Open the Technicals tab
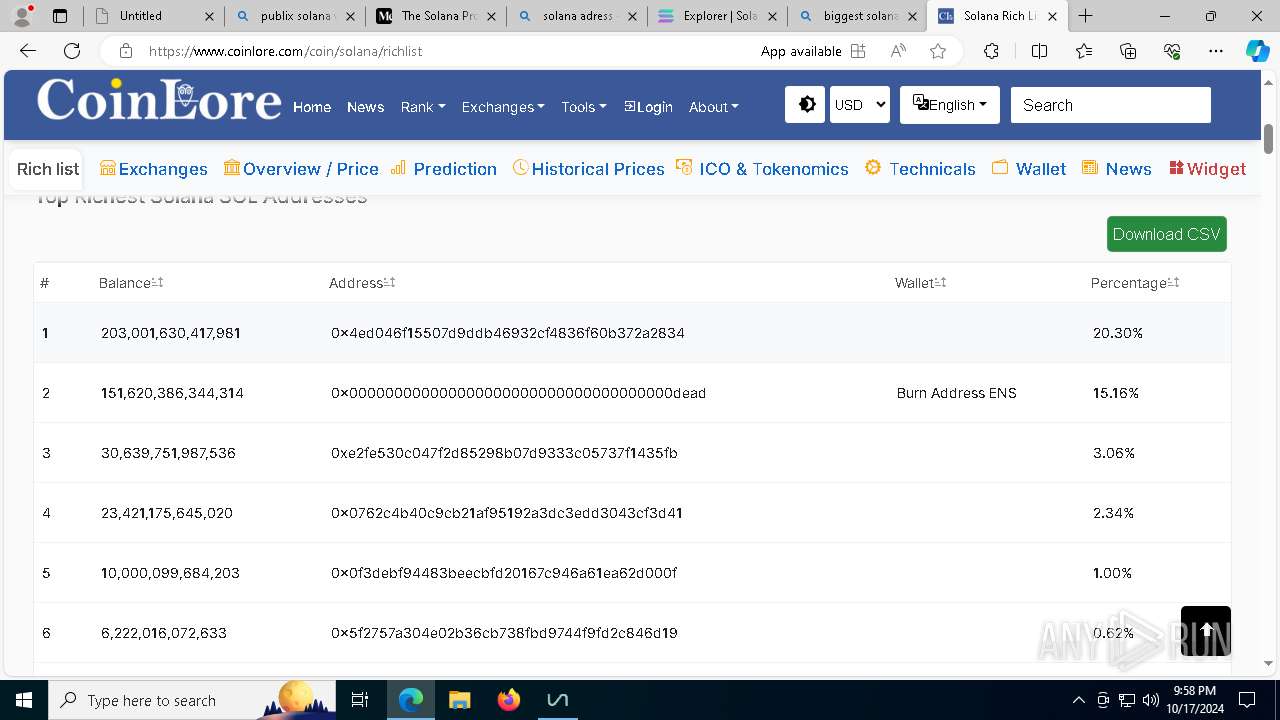The image size is (1280, 720). 920,169
